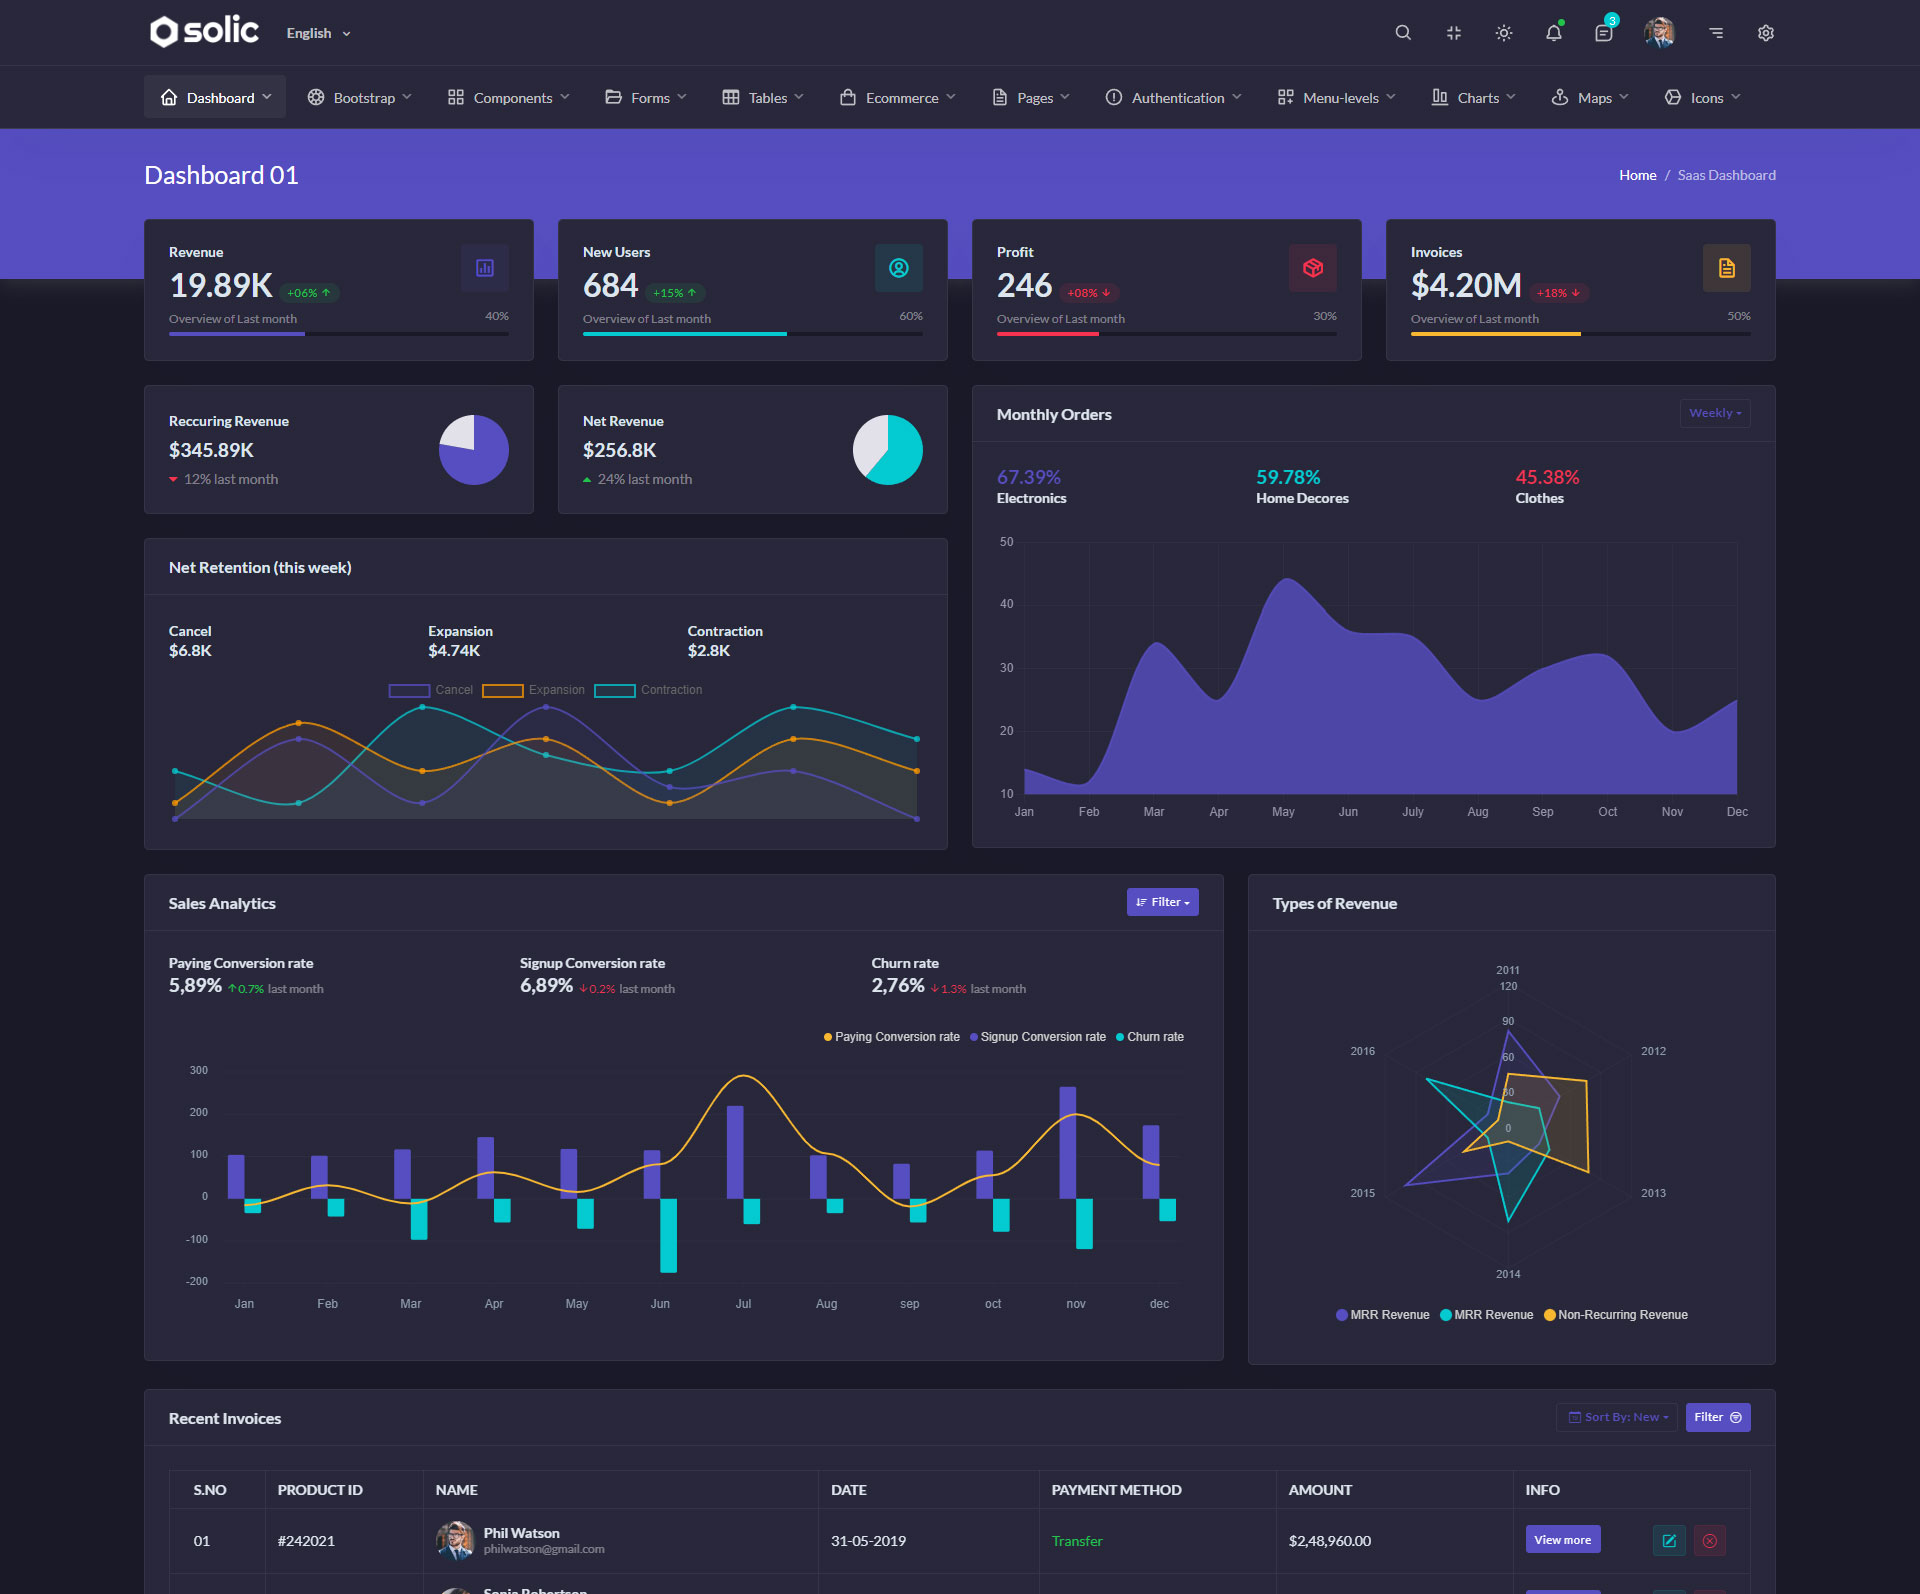Click the Home breadcrumb link

point(1637,175)
